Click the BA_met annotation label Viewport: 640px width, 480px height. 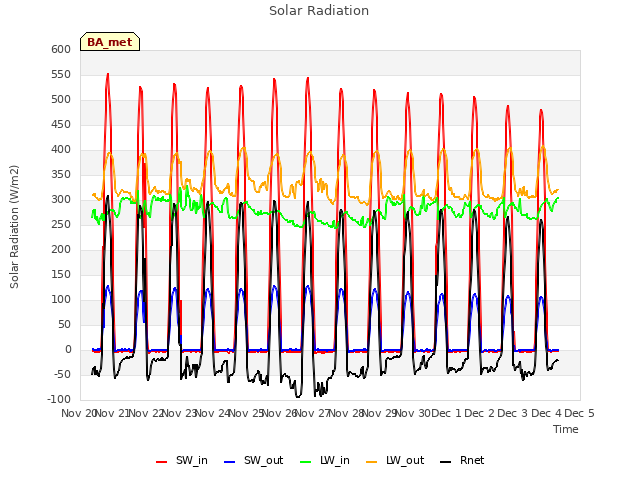110,42
